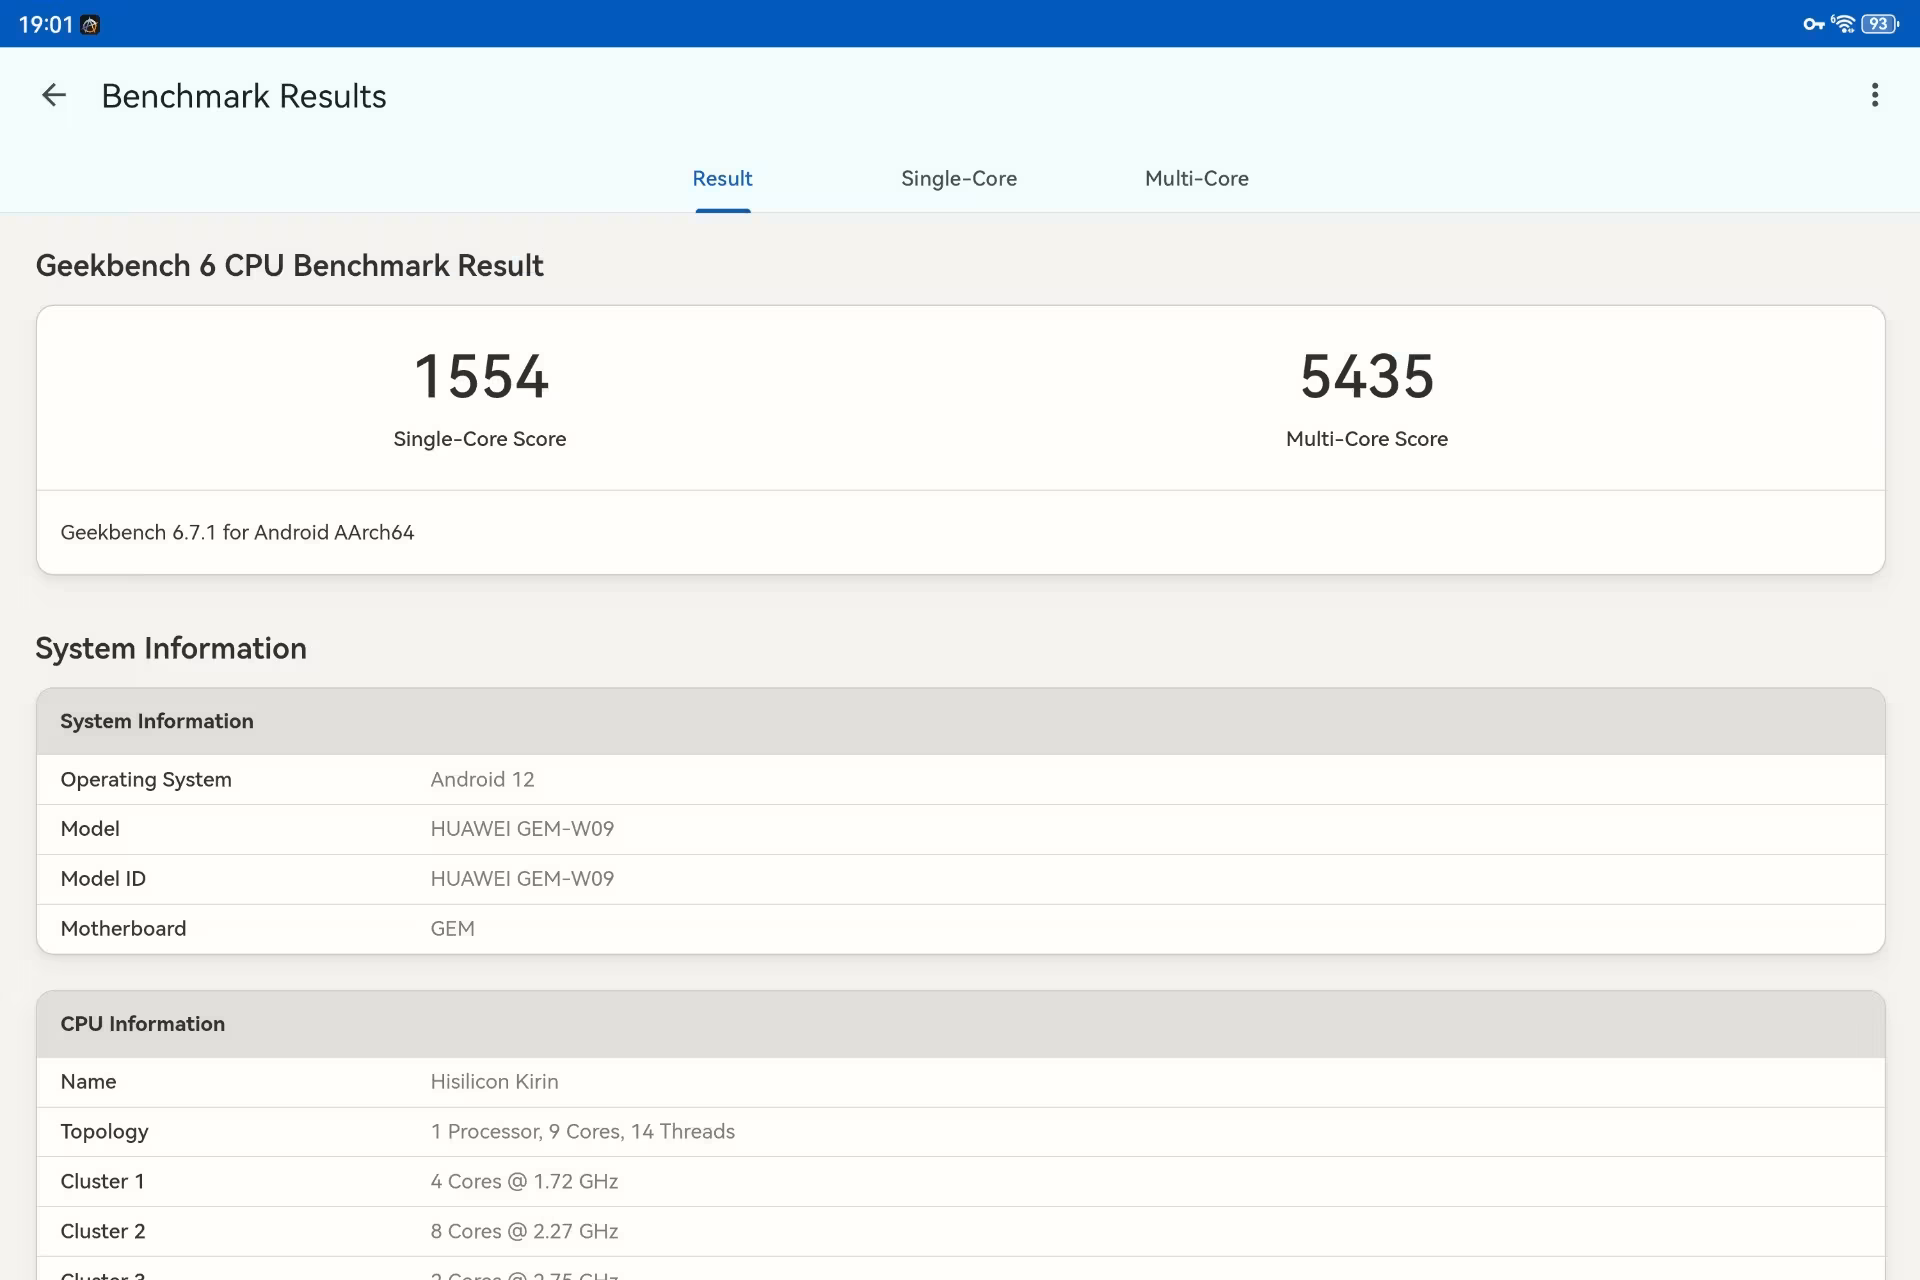The height and width of the screenshot is (1280, 1920).
Task: Tap the Hisilicon Kirin value
Action: coord(494,1082)
